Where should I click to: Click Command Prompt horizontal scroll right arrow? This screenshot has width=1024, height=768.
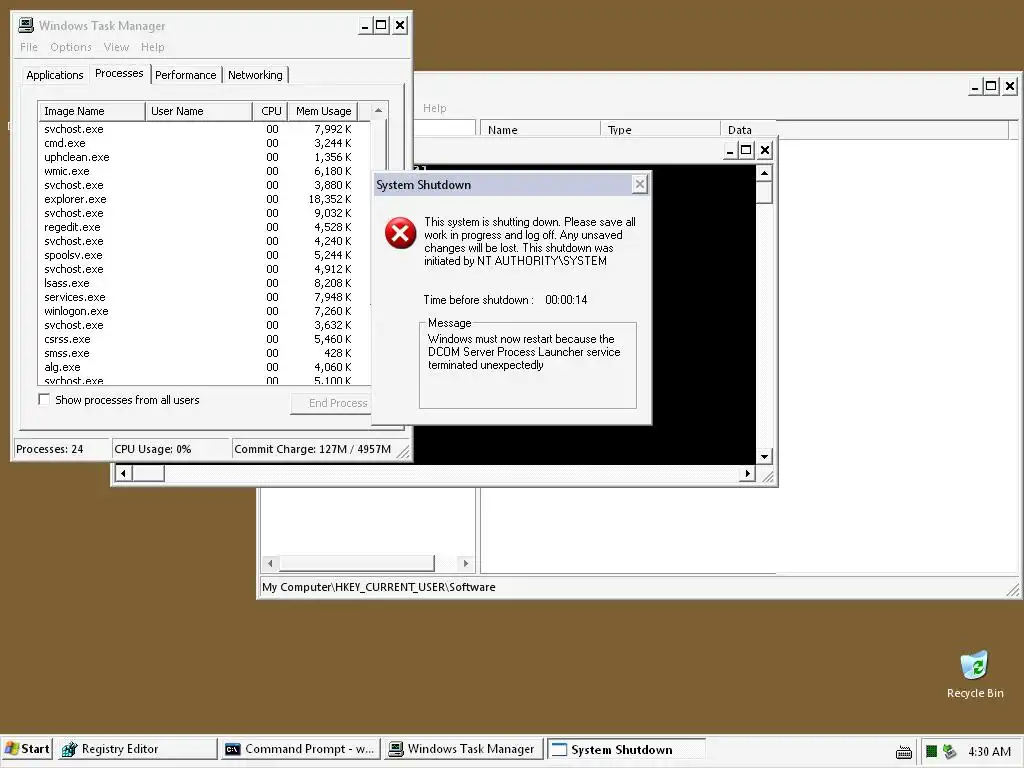pos(747,473)
